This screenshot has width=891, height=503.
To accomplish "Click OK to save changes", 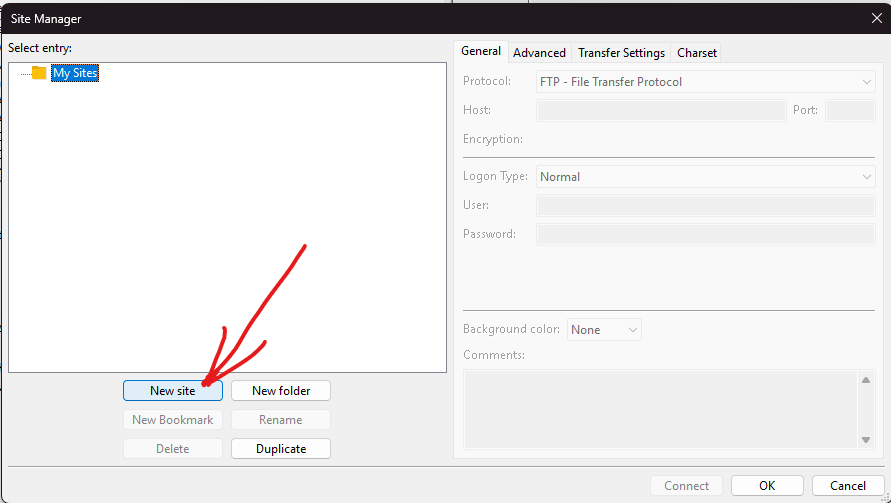I will 767,486.
